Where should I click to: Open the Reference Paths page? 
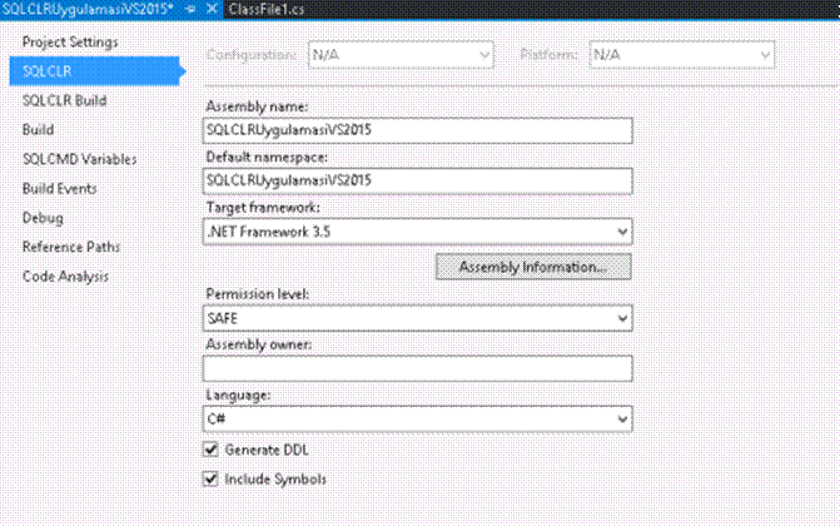tap(71, 247)
